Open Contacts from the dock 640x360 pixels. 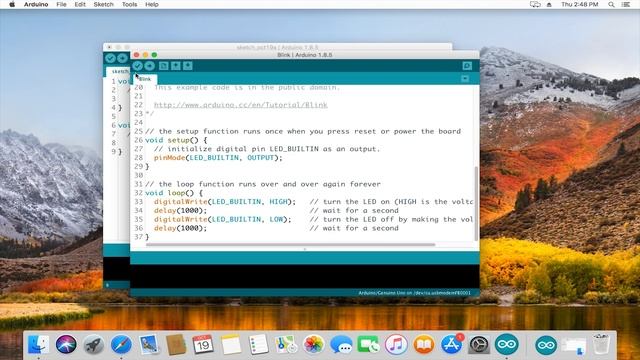click(176, 344)
